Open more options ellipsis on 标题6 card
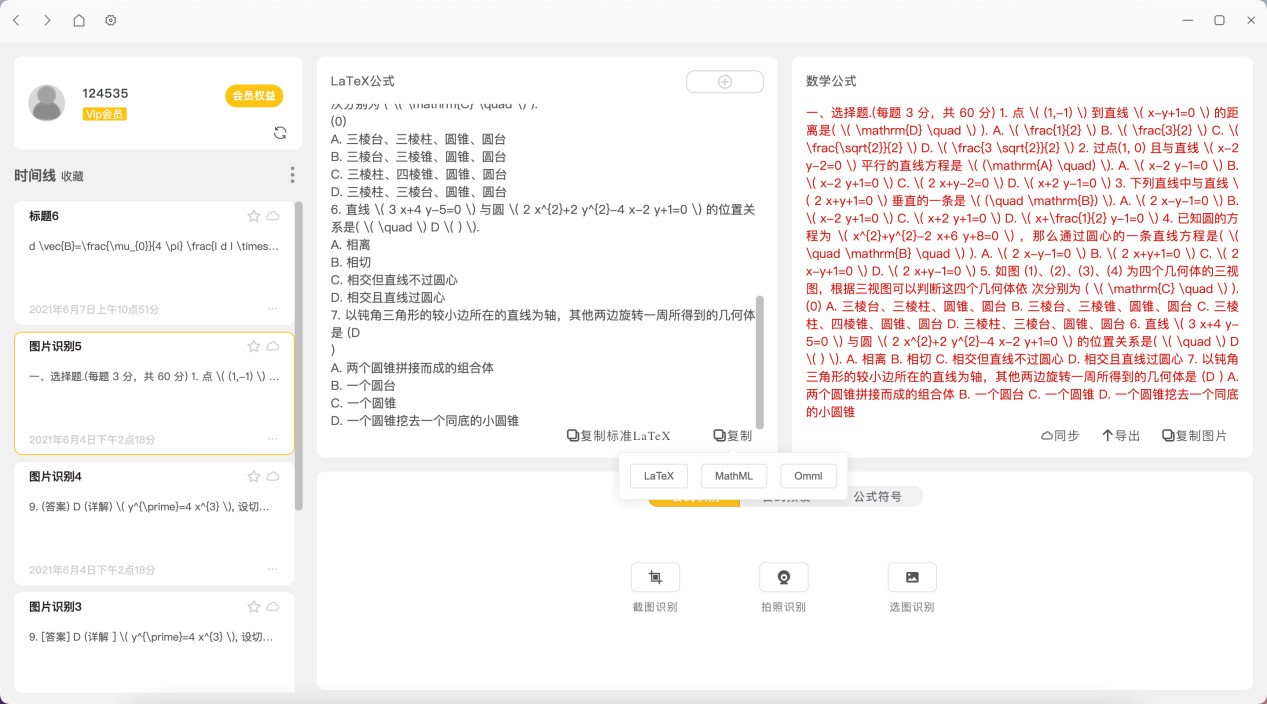Image resolution: width=1267 pixels, height=704 pixels. coord(272,309)
